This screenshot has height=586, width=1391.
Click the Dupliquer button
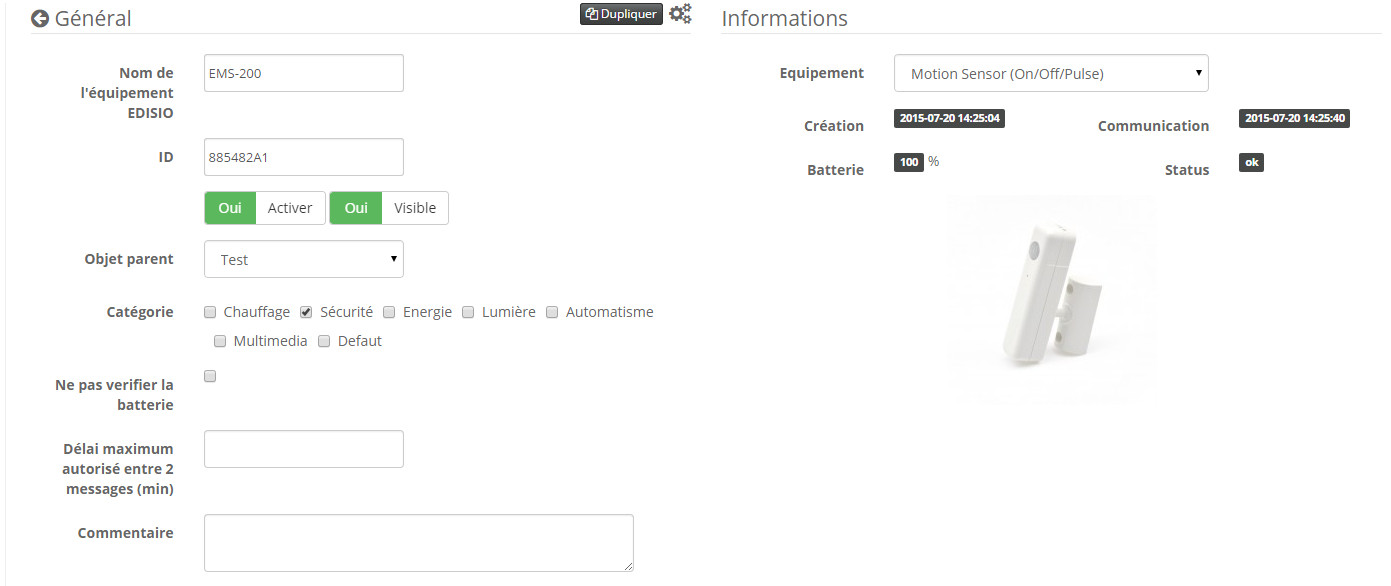(x=621, y=14)
